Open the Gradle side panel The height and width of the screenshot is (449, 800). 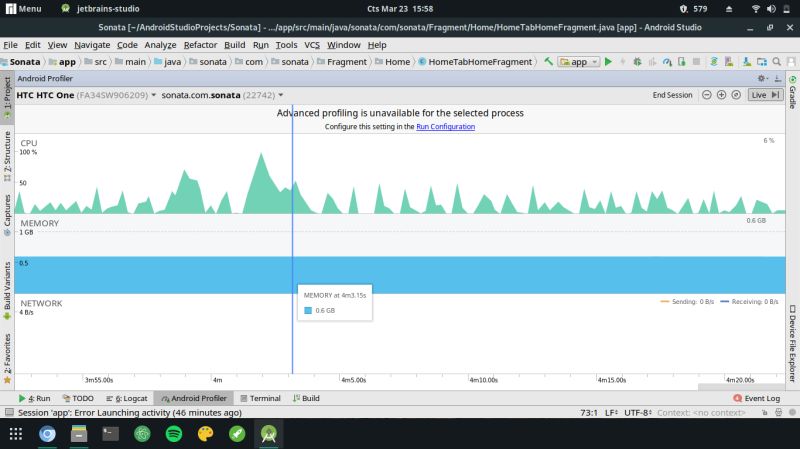click(792, 92)
